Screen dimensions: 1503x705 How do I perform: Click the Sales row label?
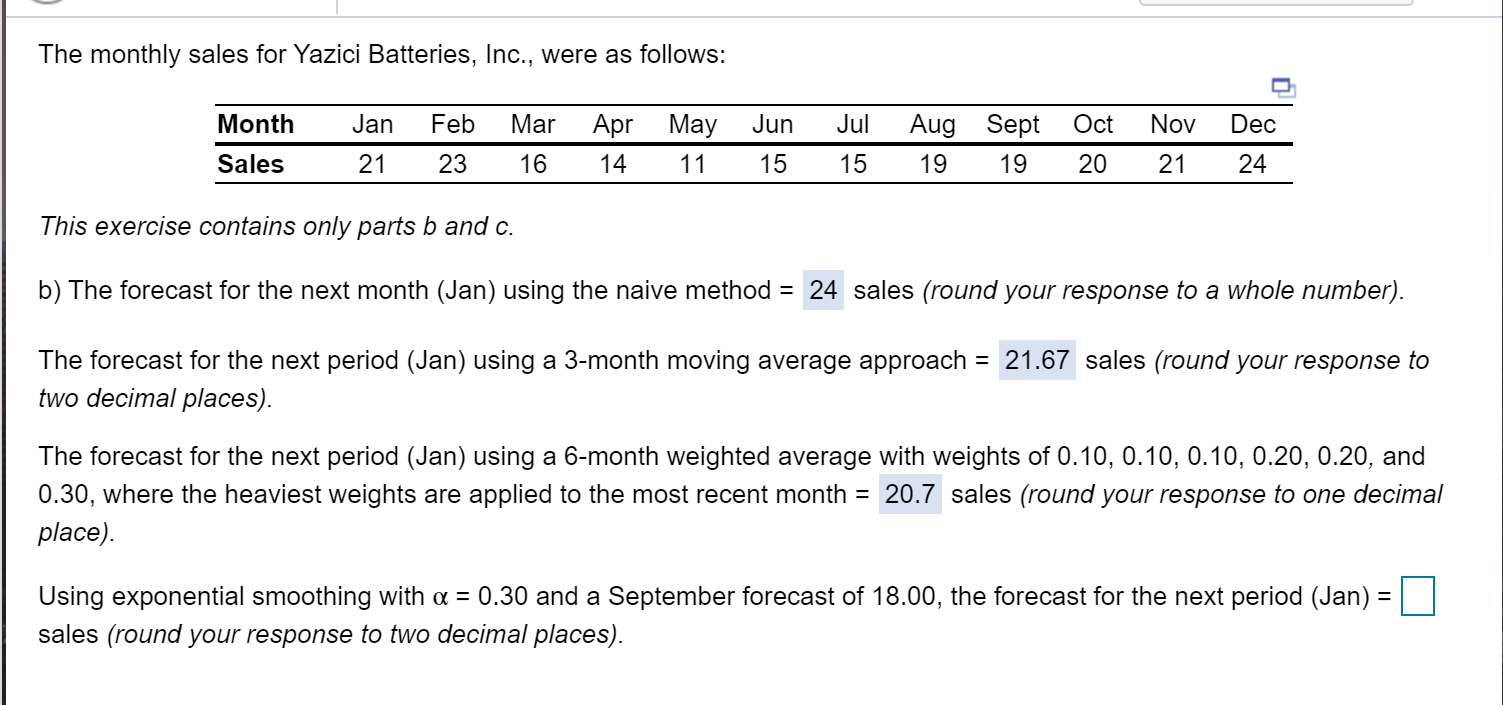point(251,163)
